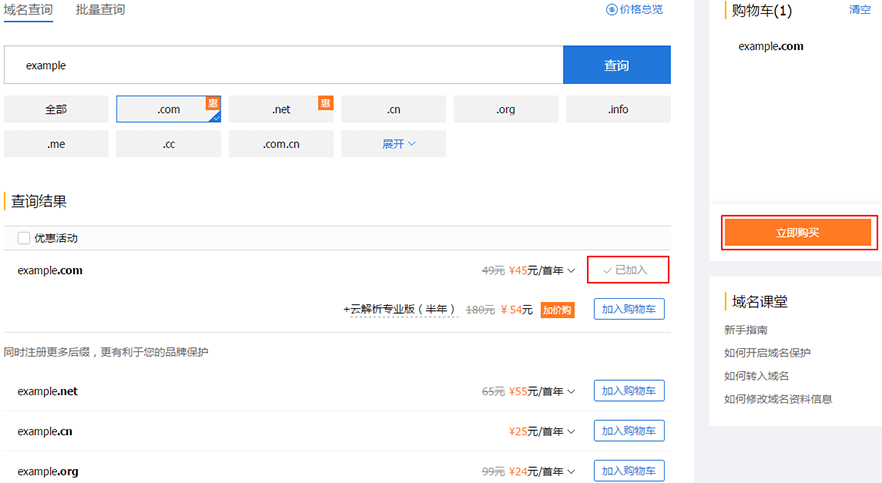
Task: Click the 惠 badge on .net filter
Action: [x=325, y=102]
